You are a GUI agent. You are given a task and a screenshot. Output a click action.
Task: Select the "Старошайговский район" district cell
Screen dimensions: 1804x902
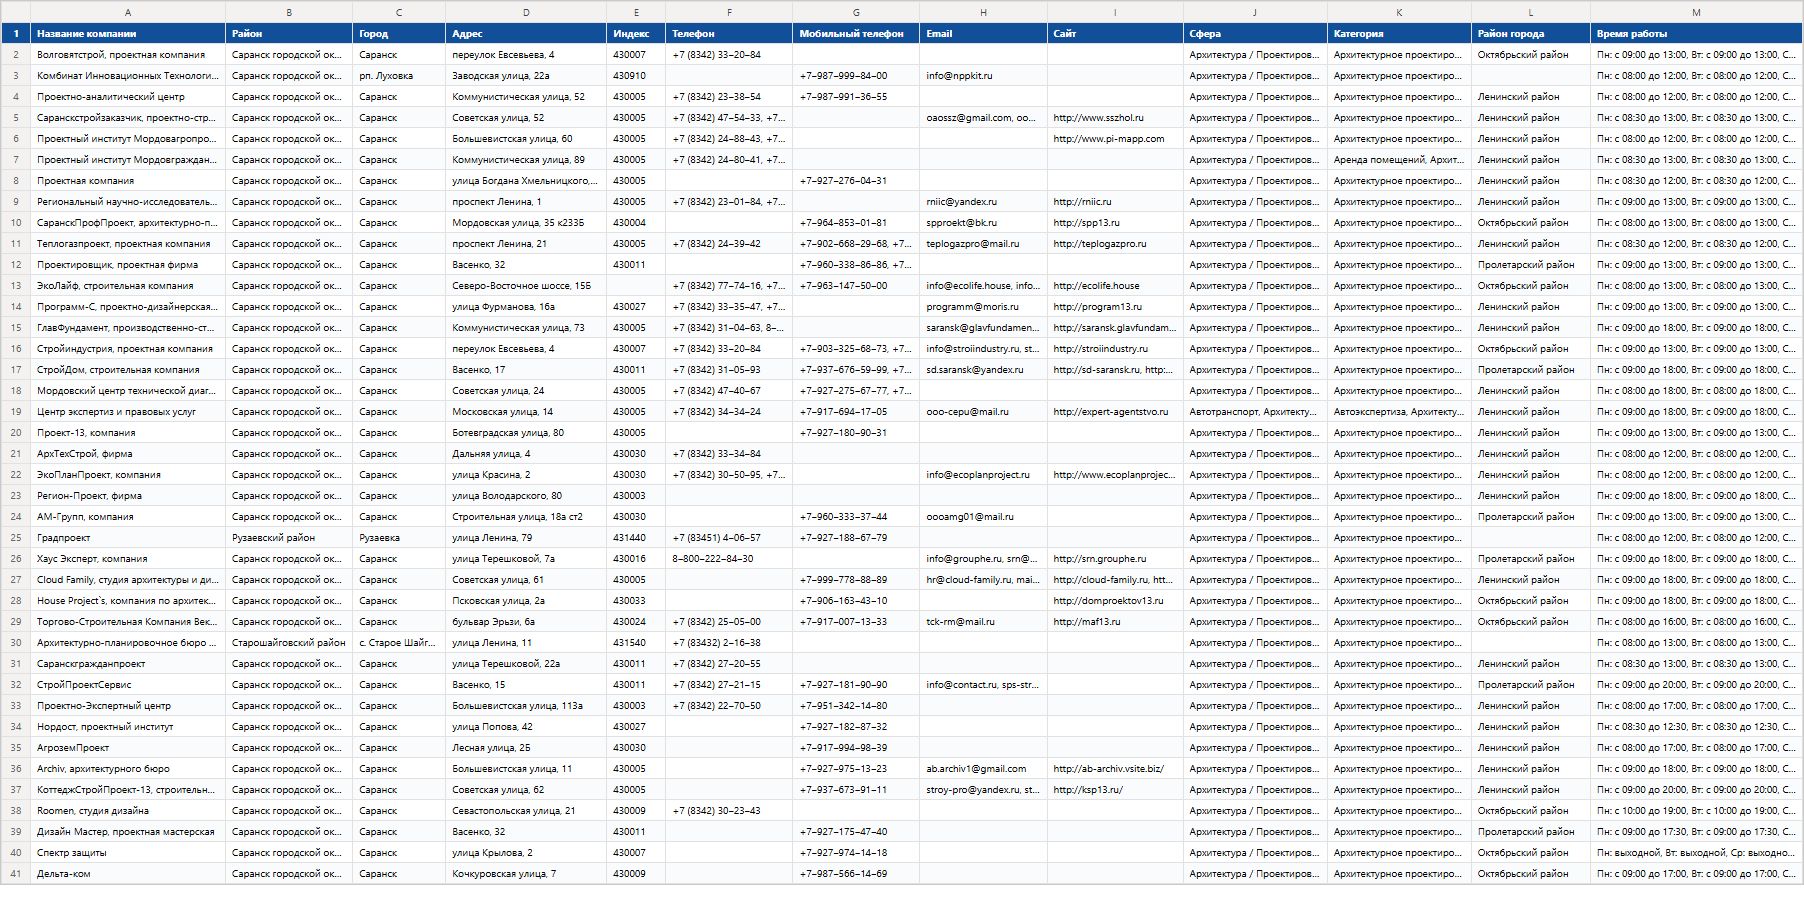pos(289,643)
